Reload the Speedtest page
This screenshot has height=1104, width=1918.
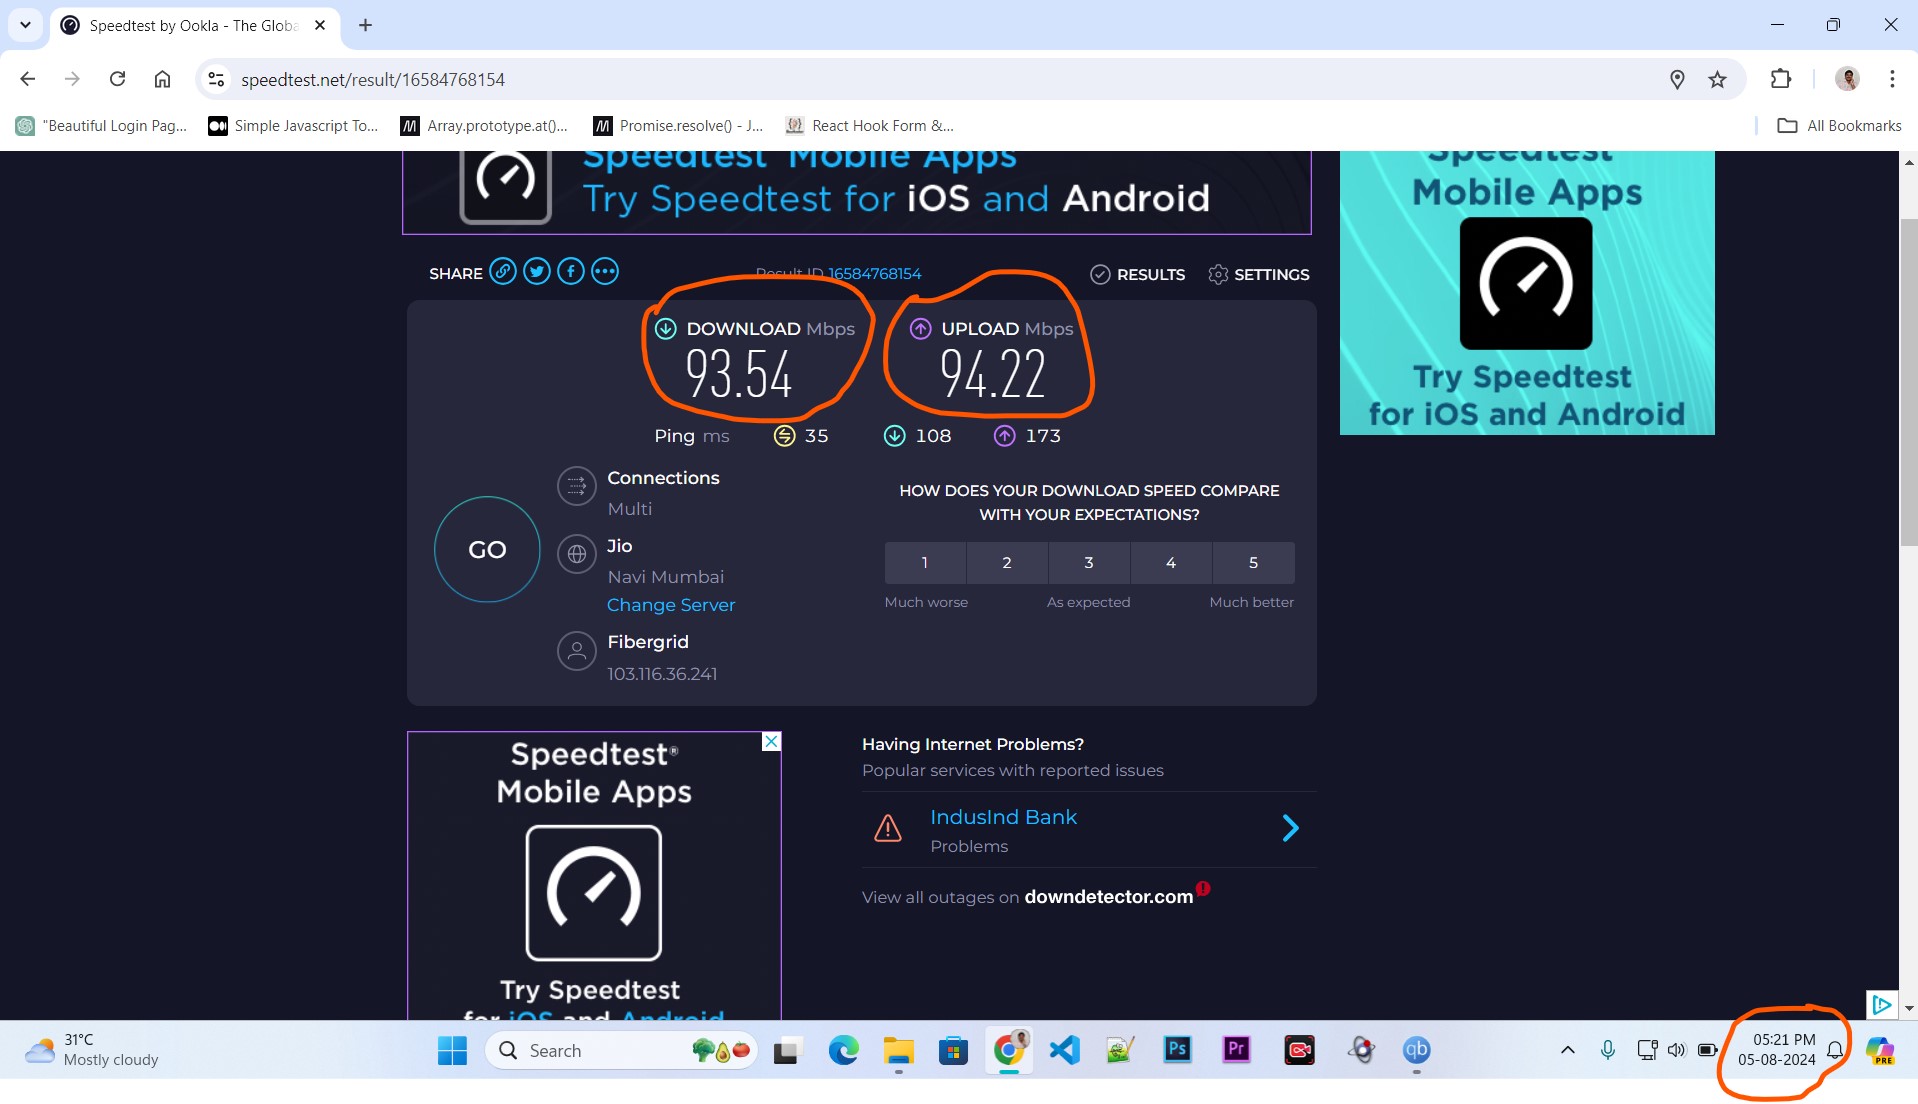[x=117, y=79]
